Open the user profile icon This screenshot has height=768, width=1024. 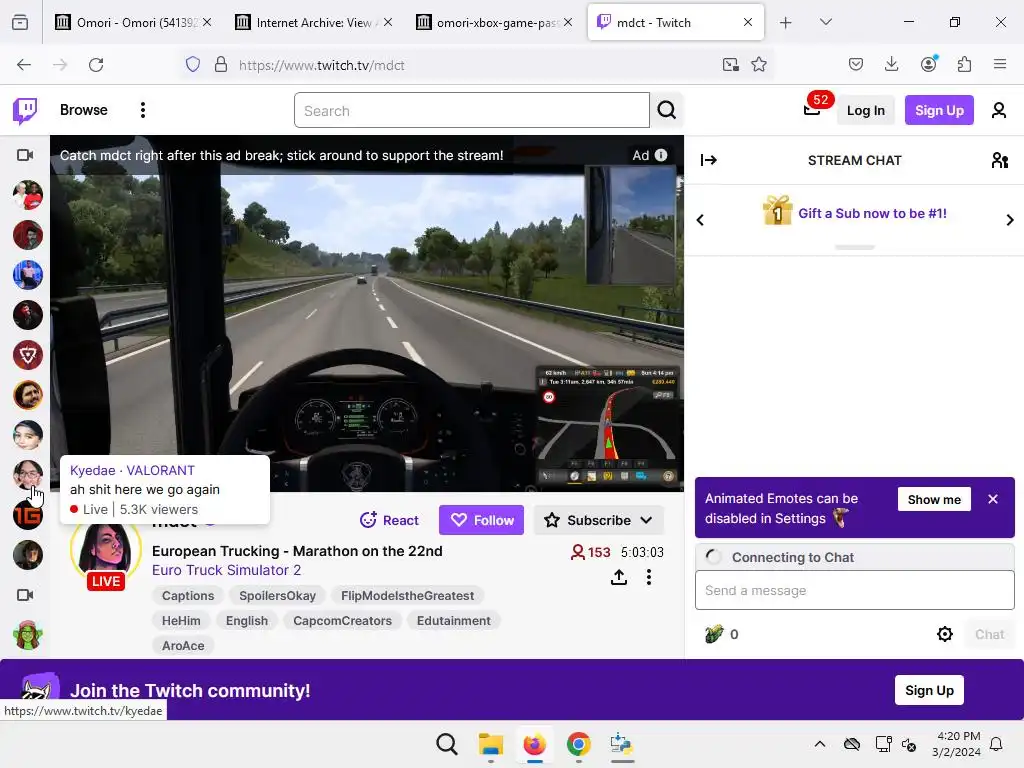(x=999, y=110)
